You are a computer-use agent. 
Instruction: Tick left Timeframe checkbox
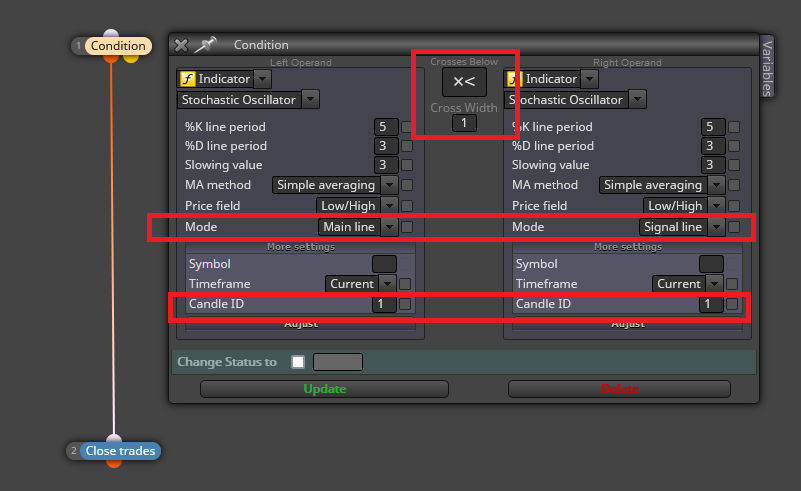tap(405, 284)
